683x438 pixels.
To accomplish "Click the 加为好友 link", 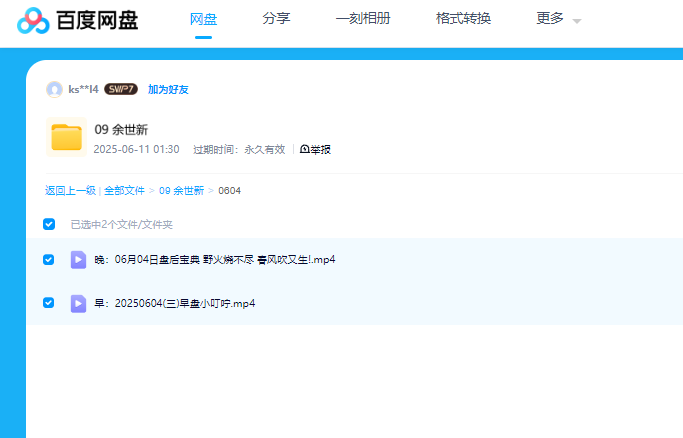I will 168,89.
